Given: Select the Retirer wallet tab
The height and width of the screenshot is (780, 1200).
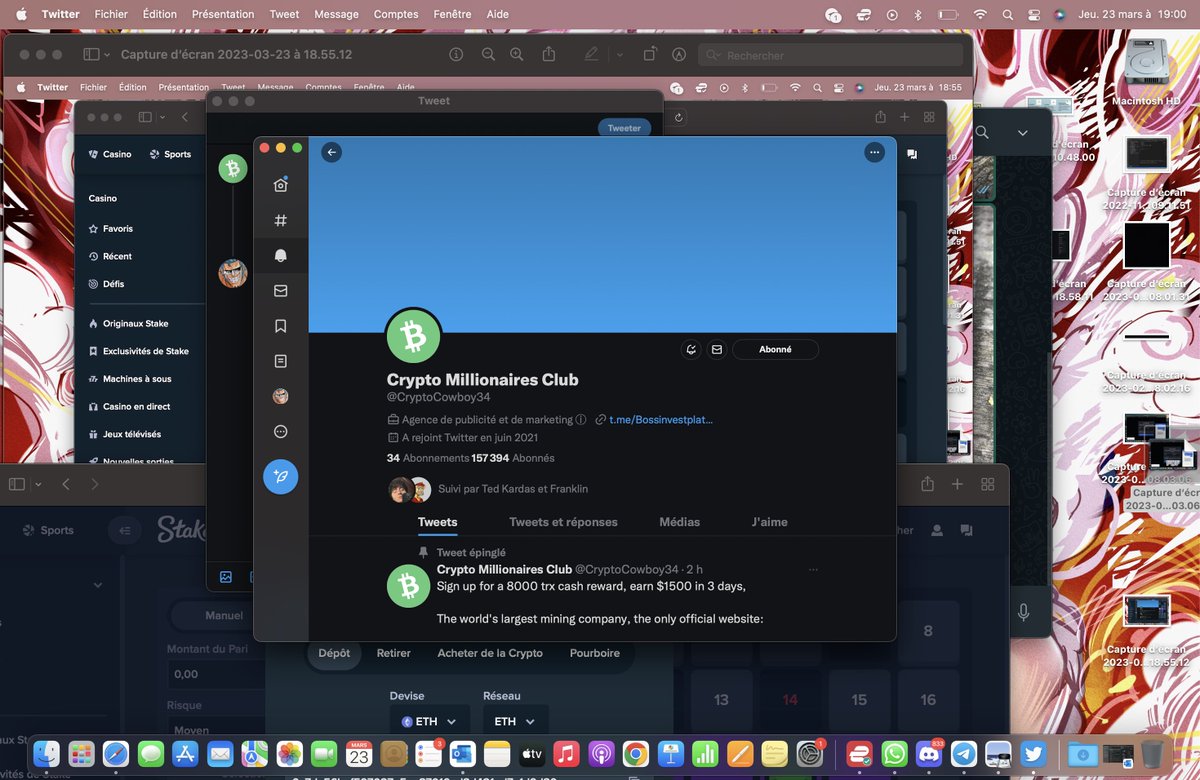Looking at the screenshot, I should pyautogui.click(x=394, y=653).
